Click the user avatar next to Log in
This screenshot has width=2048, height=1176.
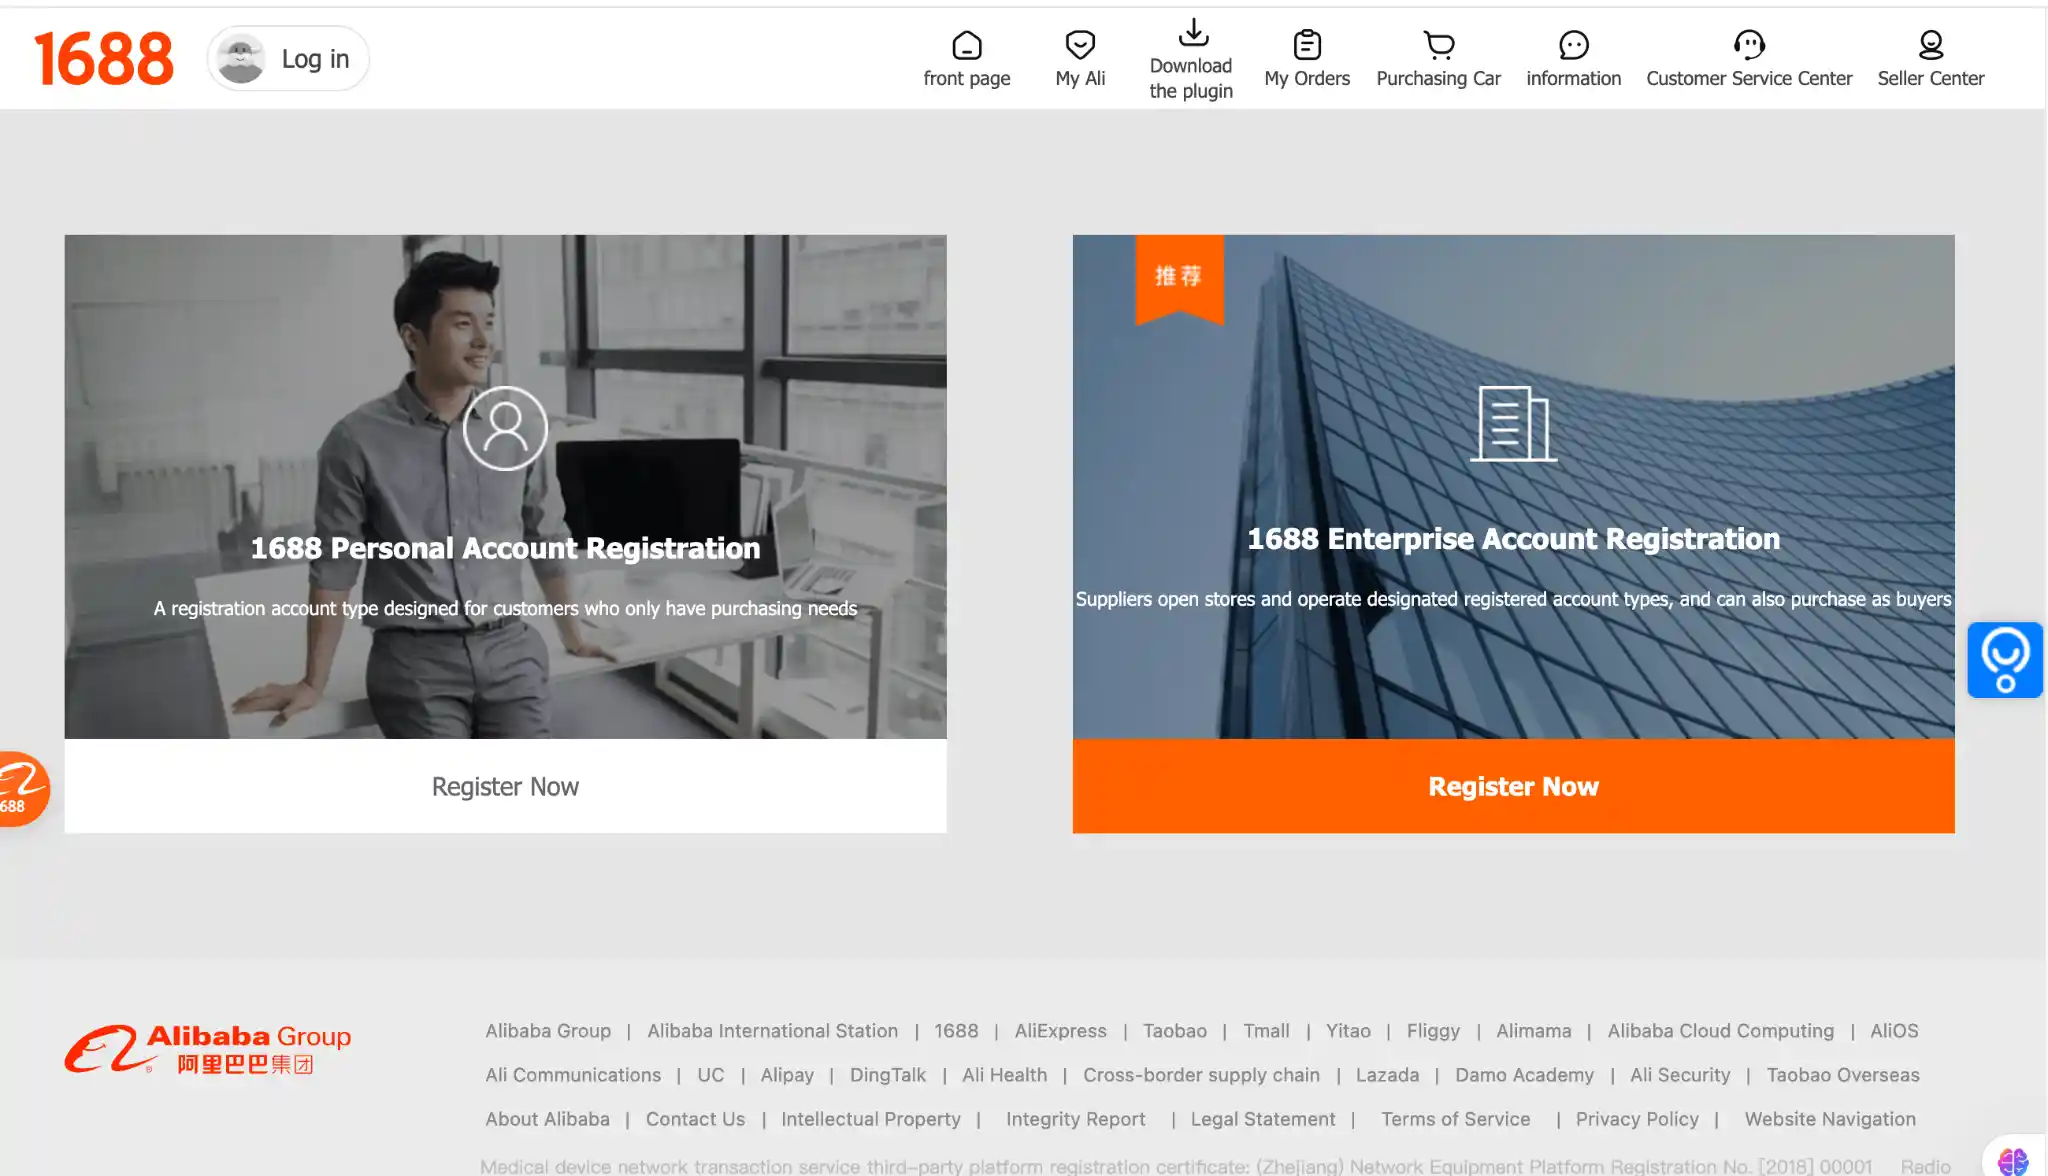[241, 57]
